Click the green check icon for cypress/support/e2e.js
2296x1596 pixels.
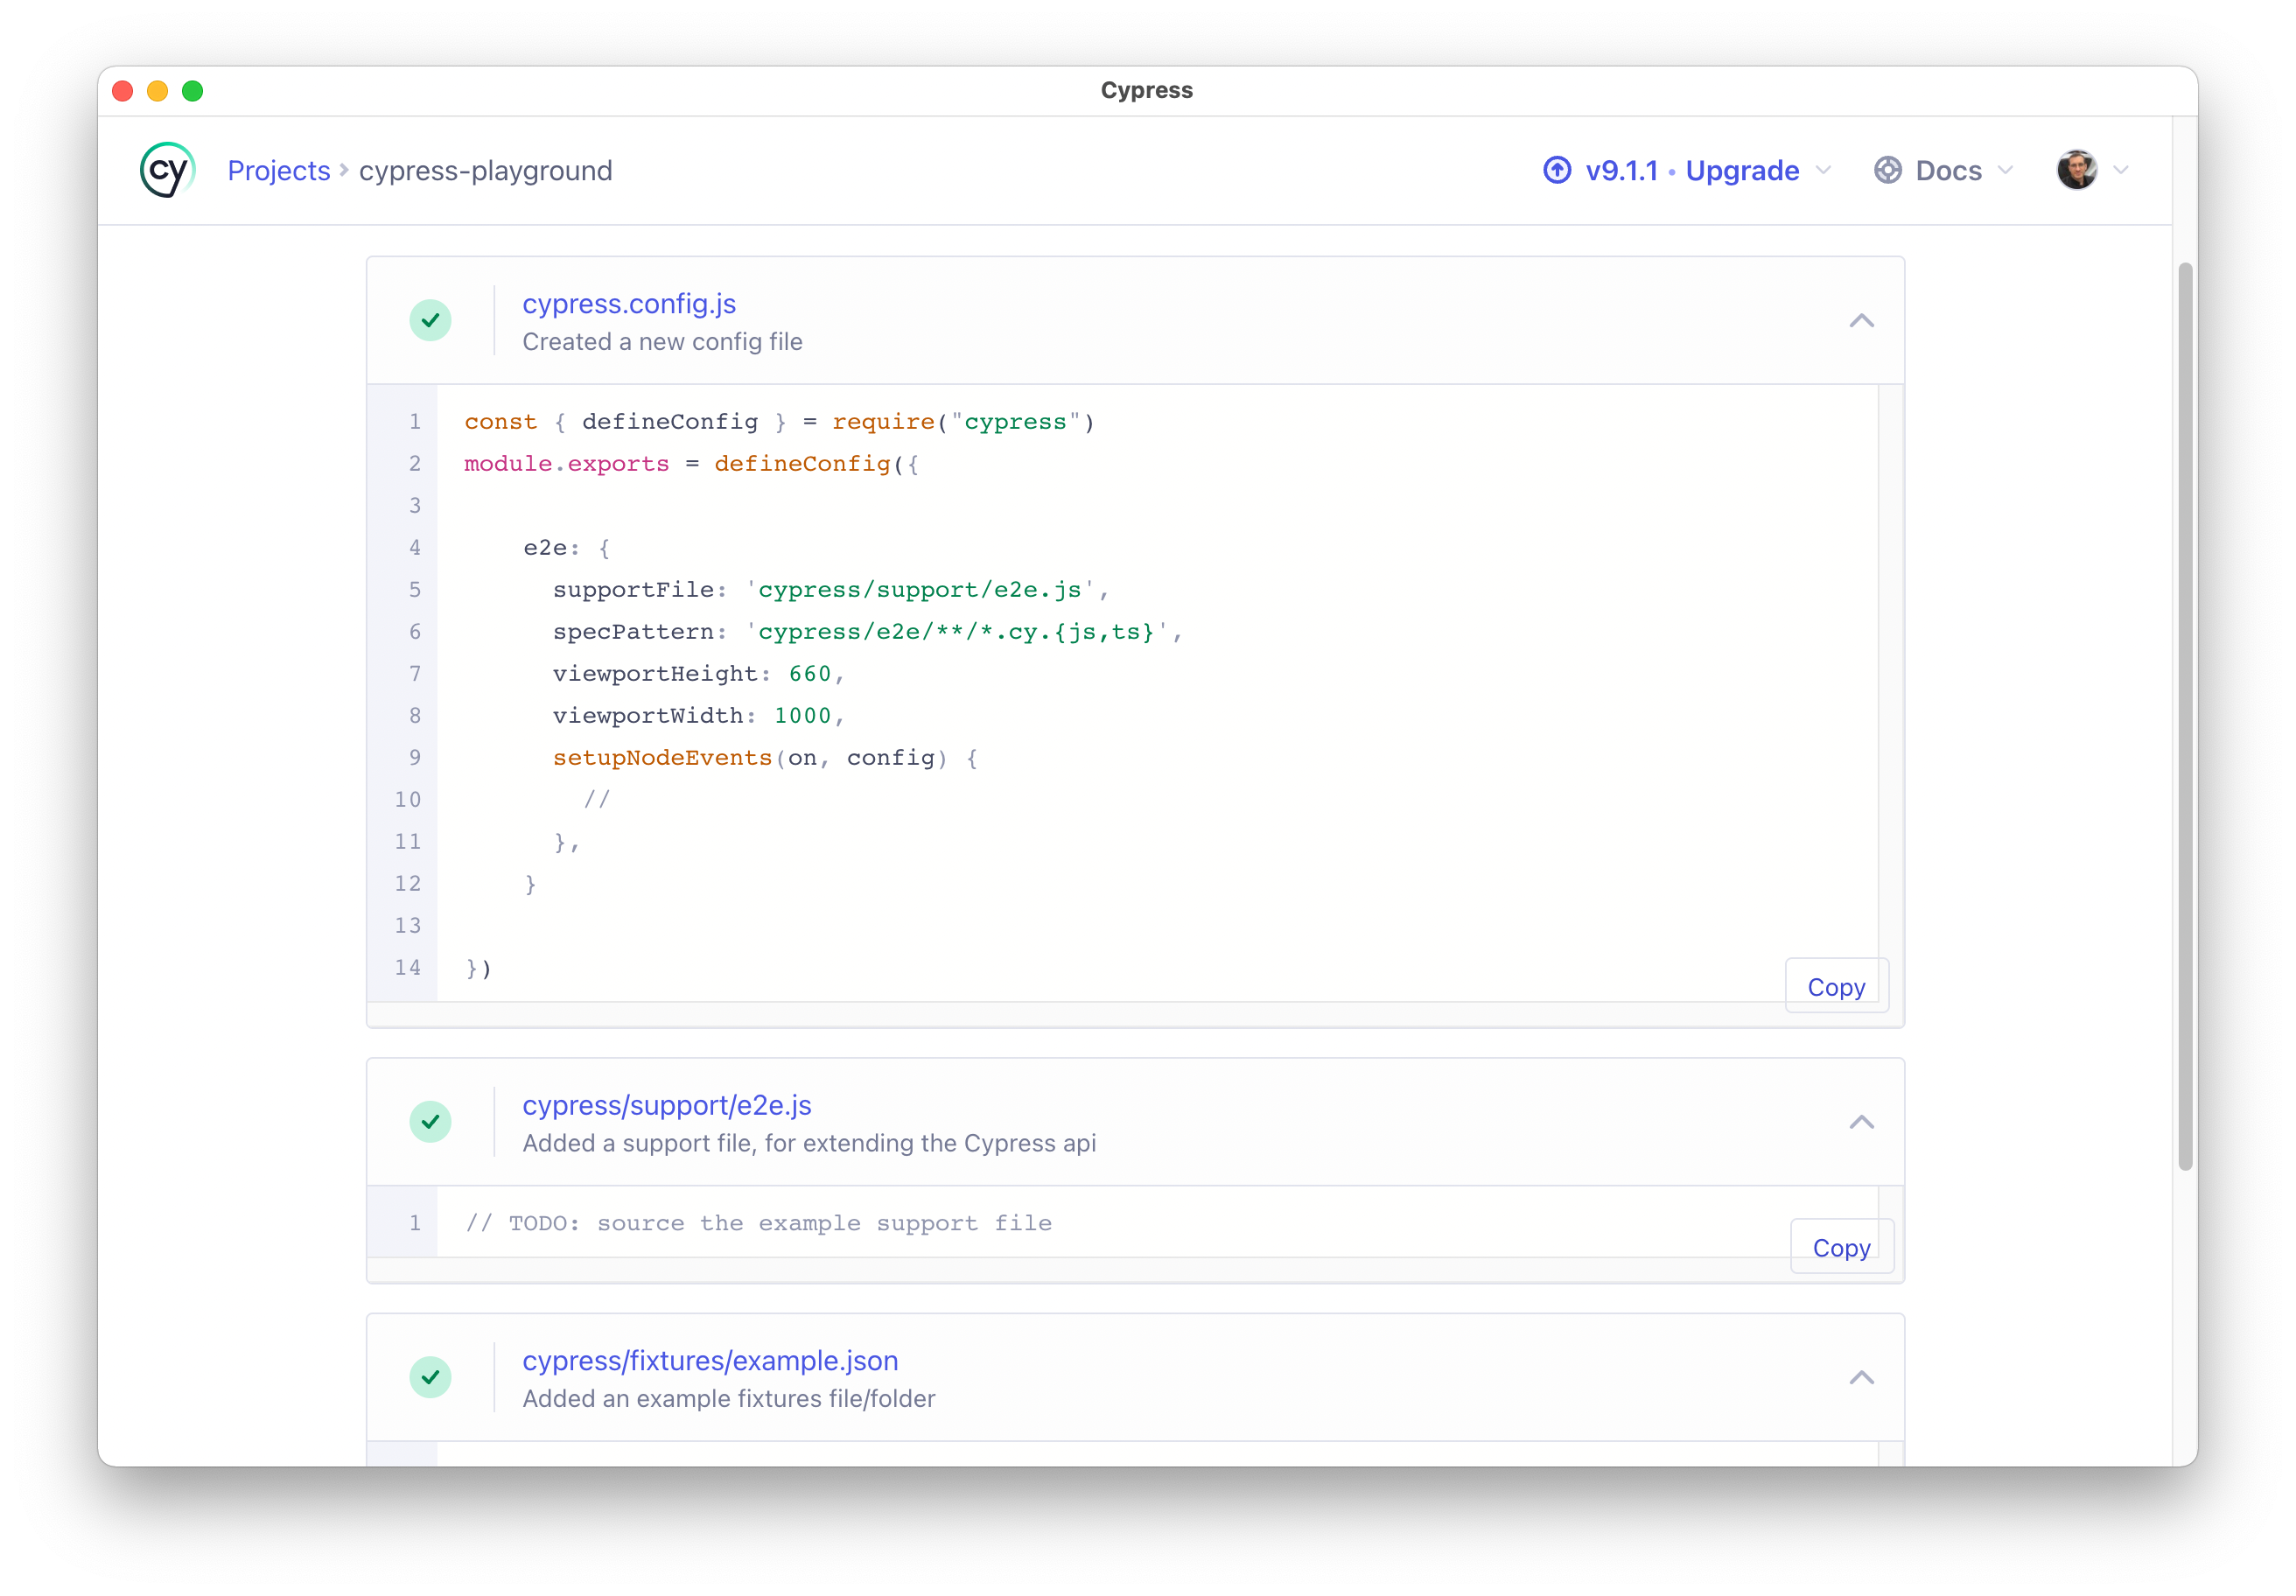[x=431, y=1121]
